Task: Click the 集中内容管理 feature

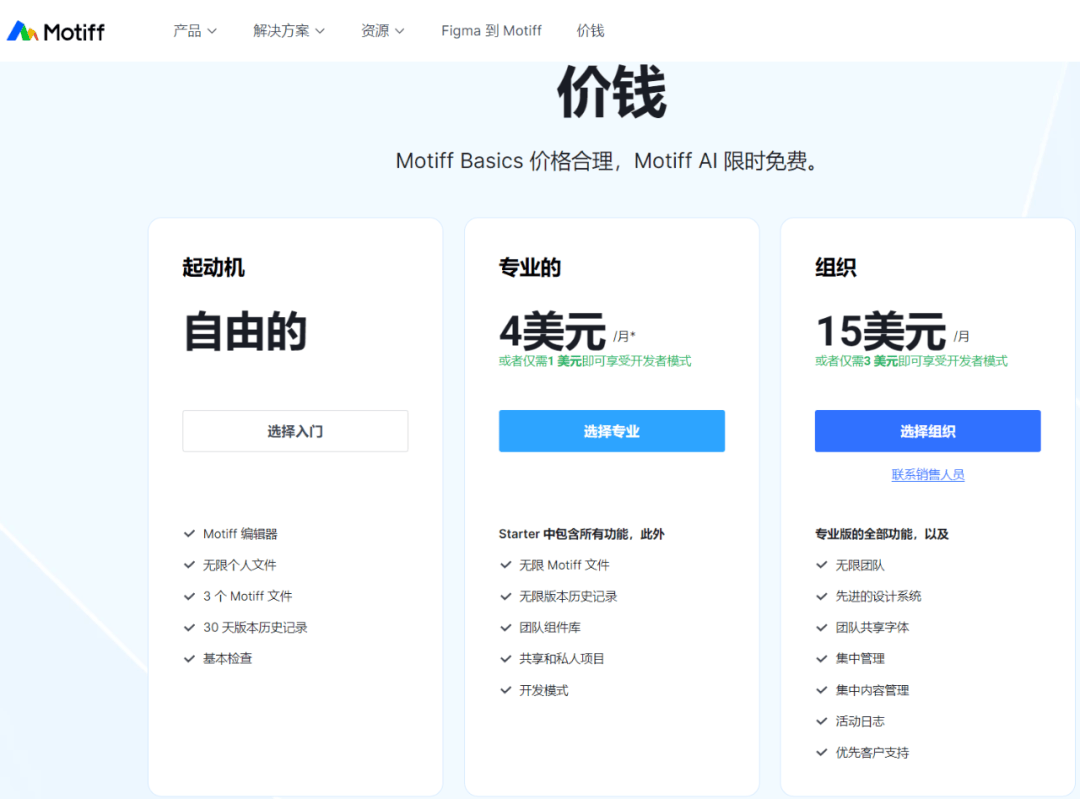Action: coord(872,690)
